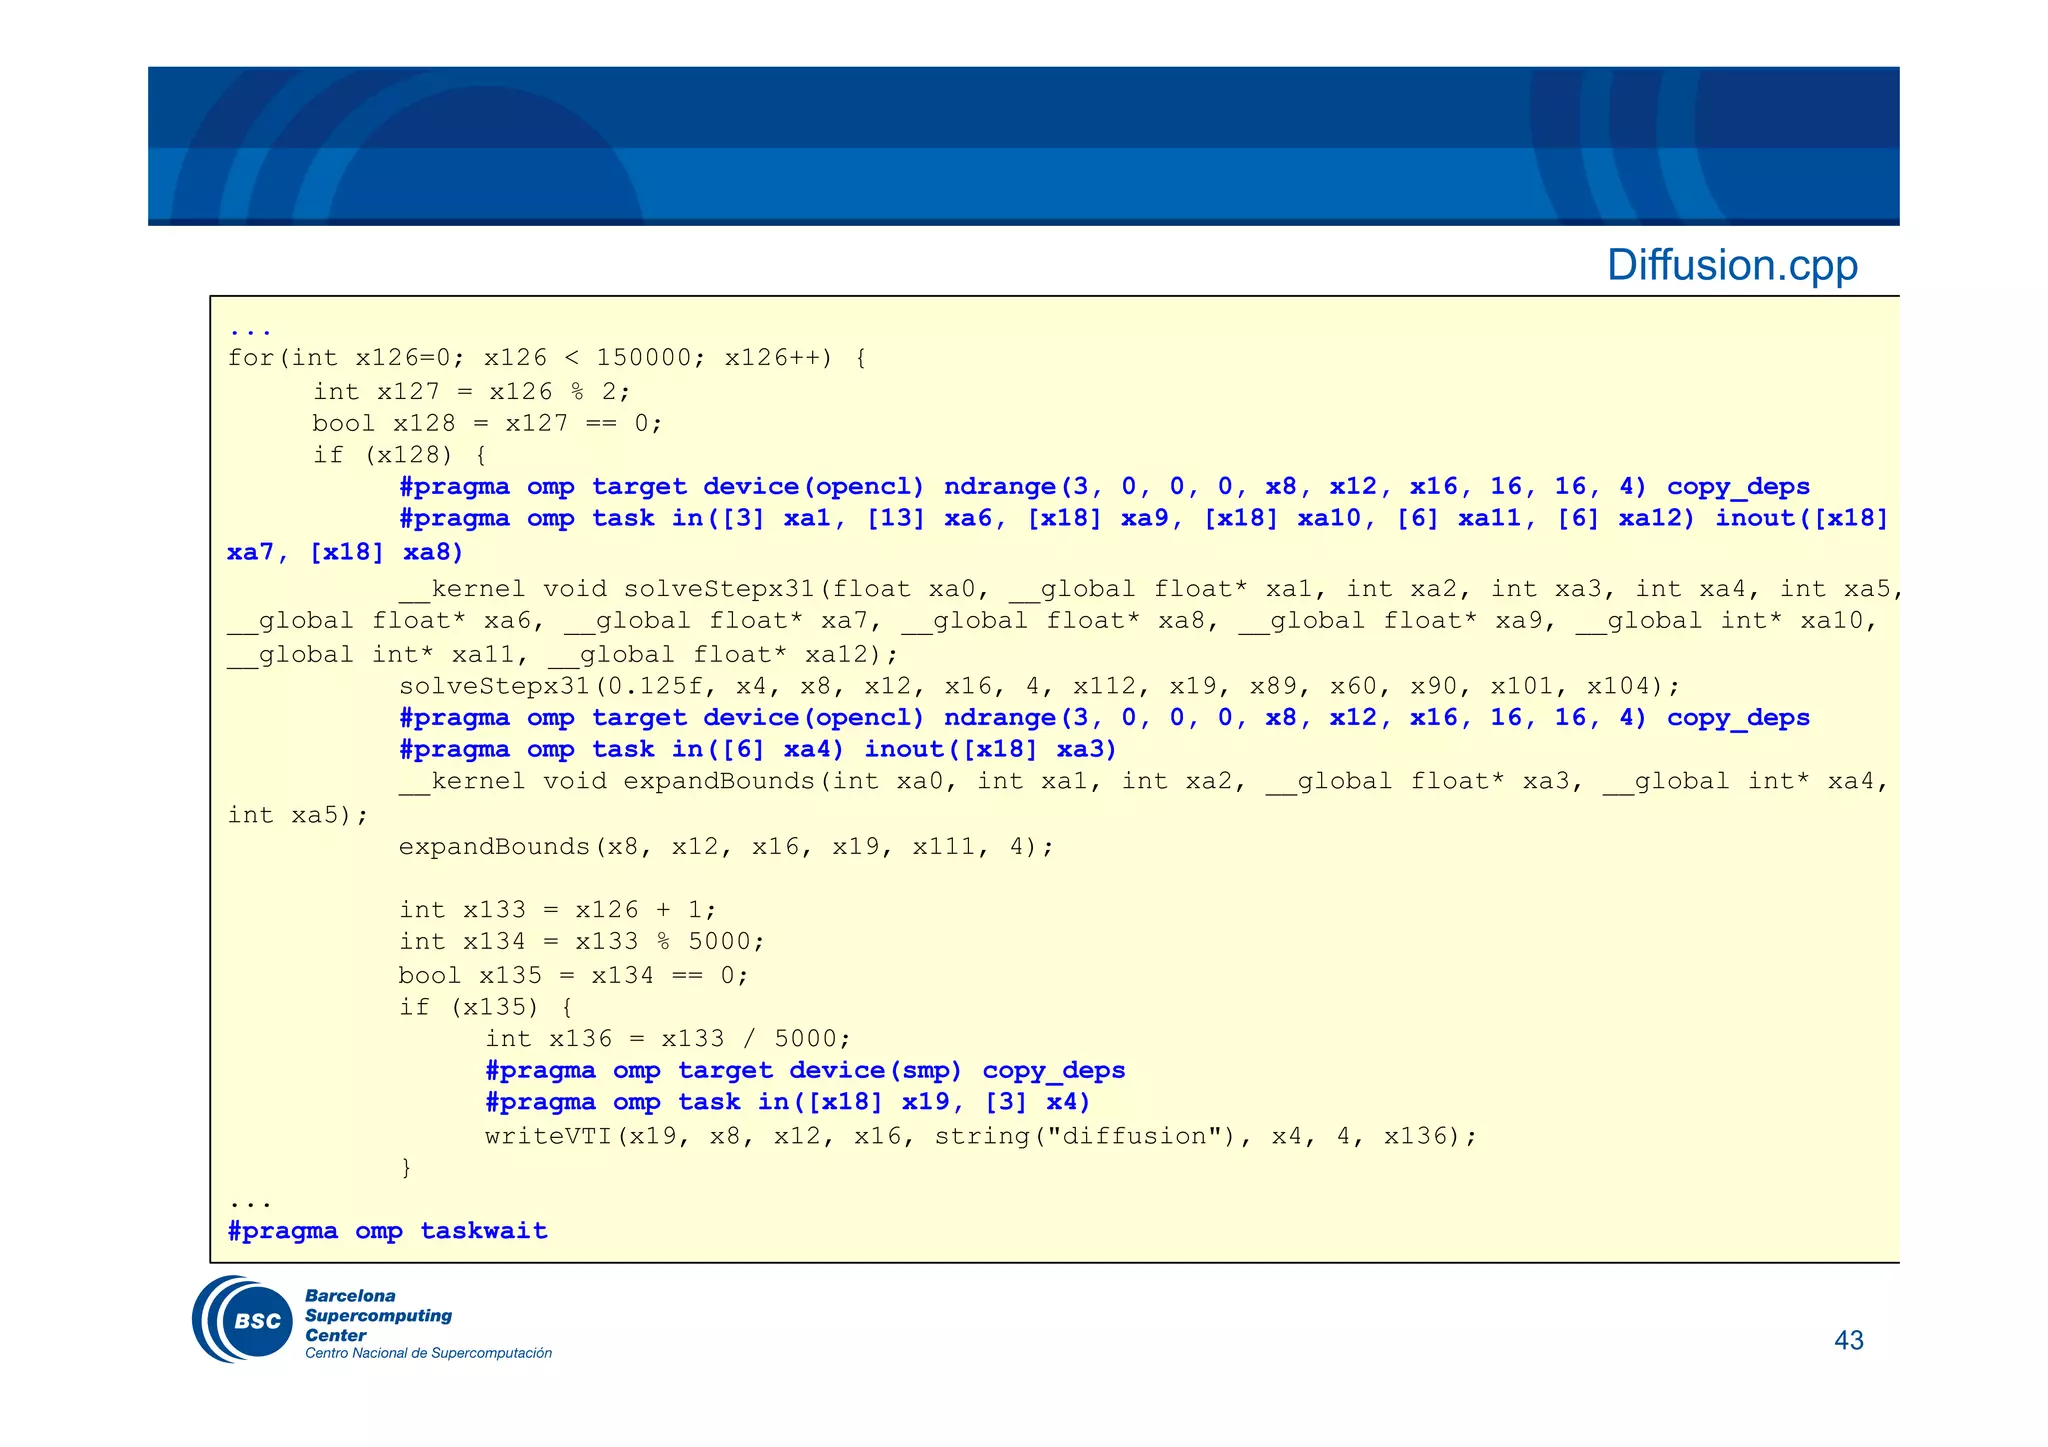Click the line bool x128 = x127 == 0
This screenshot has width=2048, height=1447.
[487, 423]
